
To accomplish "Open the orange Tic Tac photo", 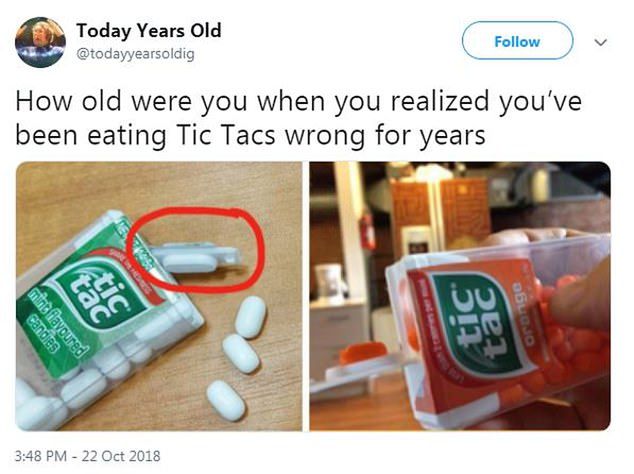I will (x=460, y=296).
